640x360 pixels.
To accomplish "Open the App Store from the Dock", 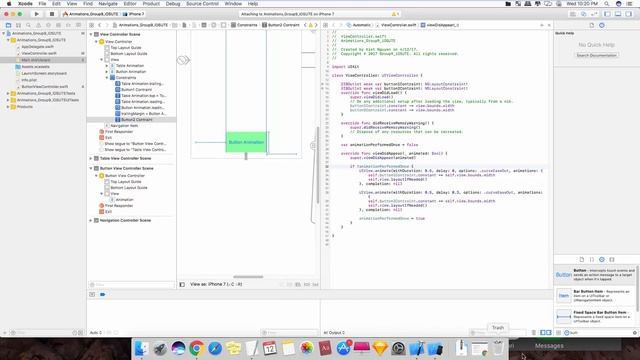I will coord(343,348).
